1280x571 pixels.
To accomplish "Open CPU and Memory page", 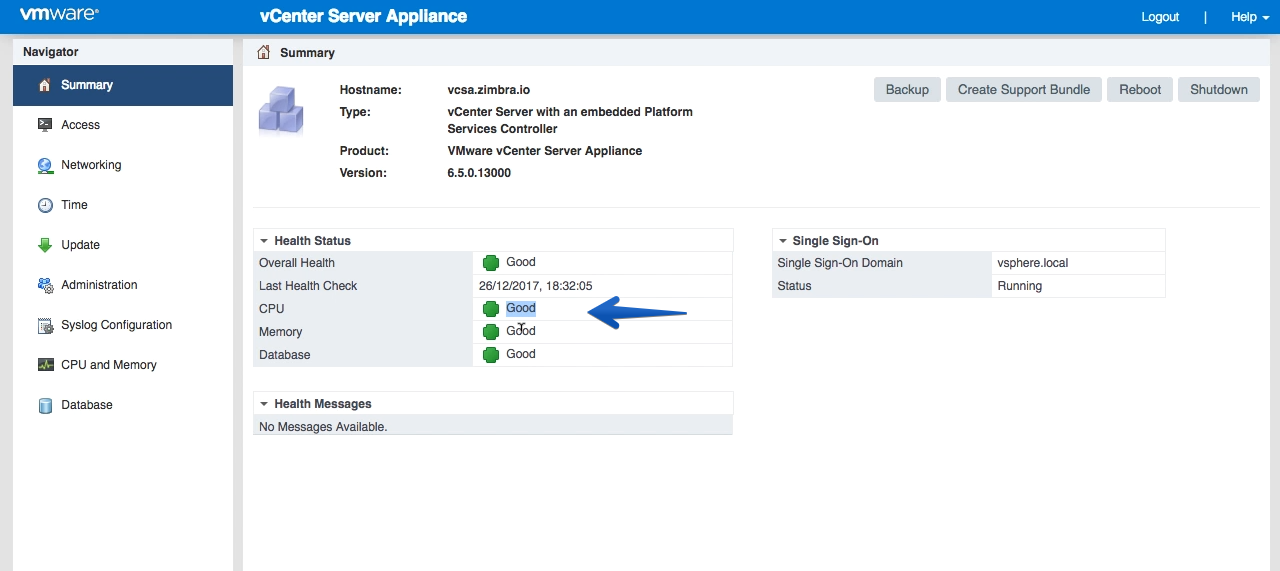I will [123, 365].
